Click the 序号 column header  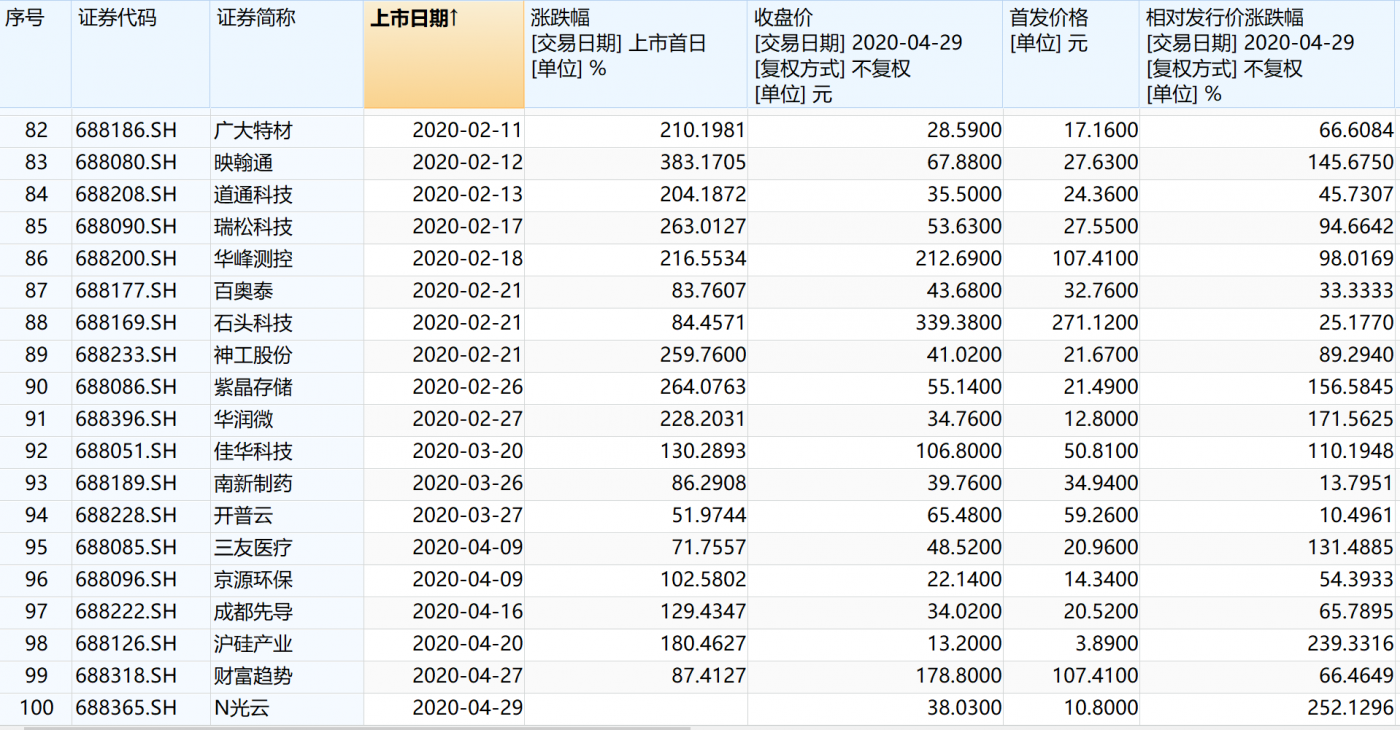(x=35, y=54)
